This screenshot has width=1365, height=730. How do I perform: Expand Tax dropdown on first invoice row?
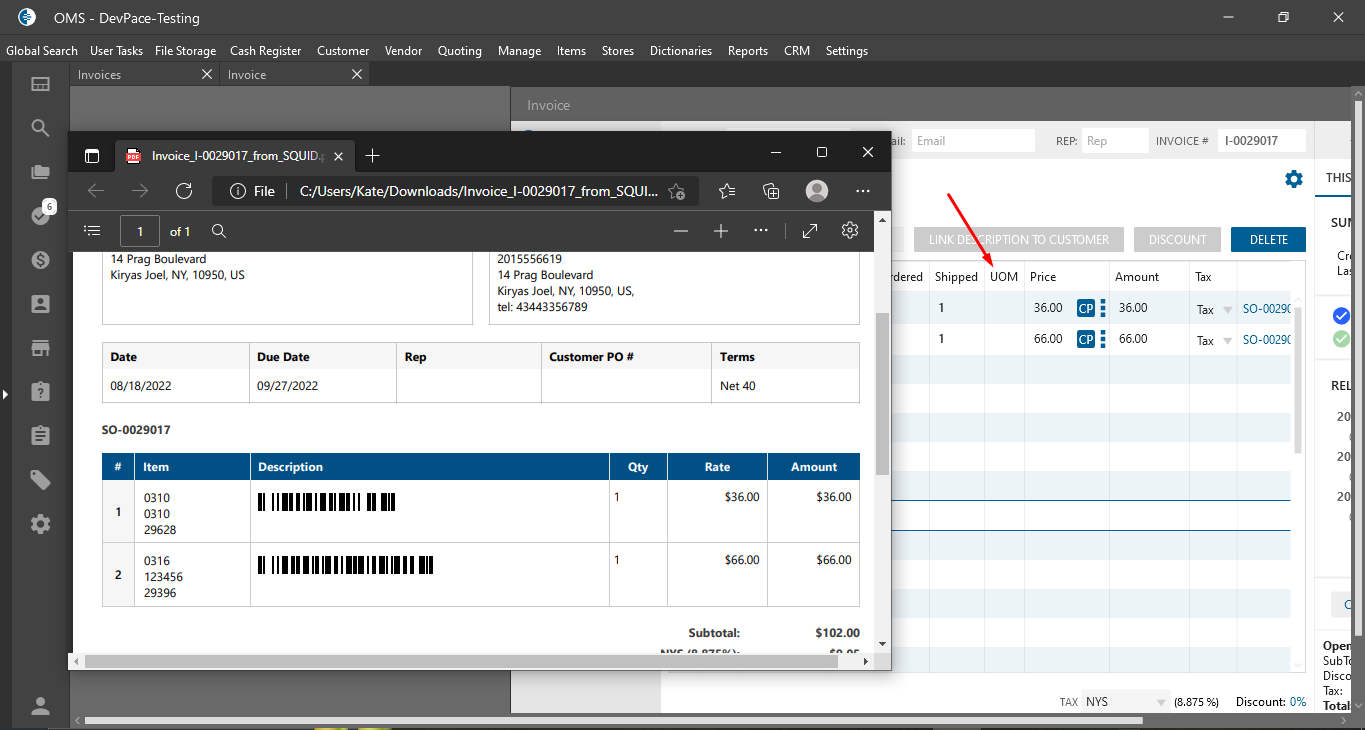[1227, 310]
